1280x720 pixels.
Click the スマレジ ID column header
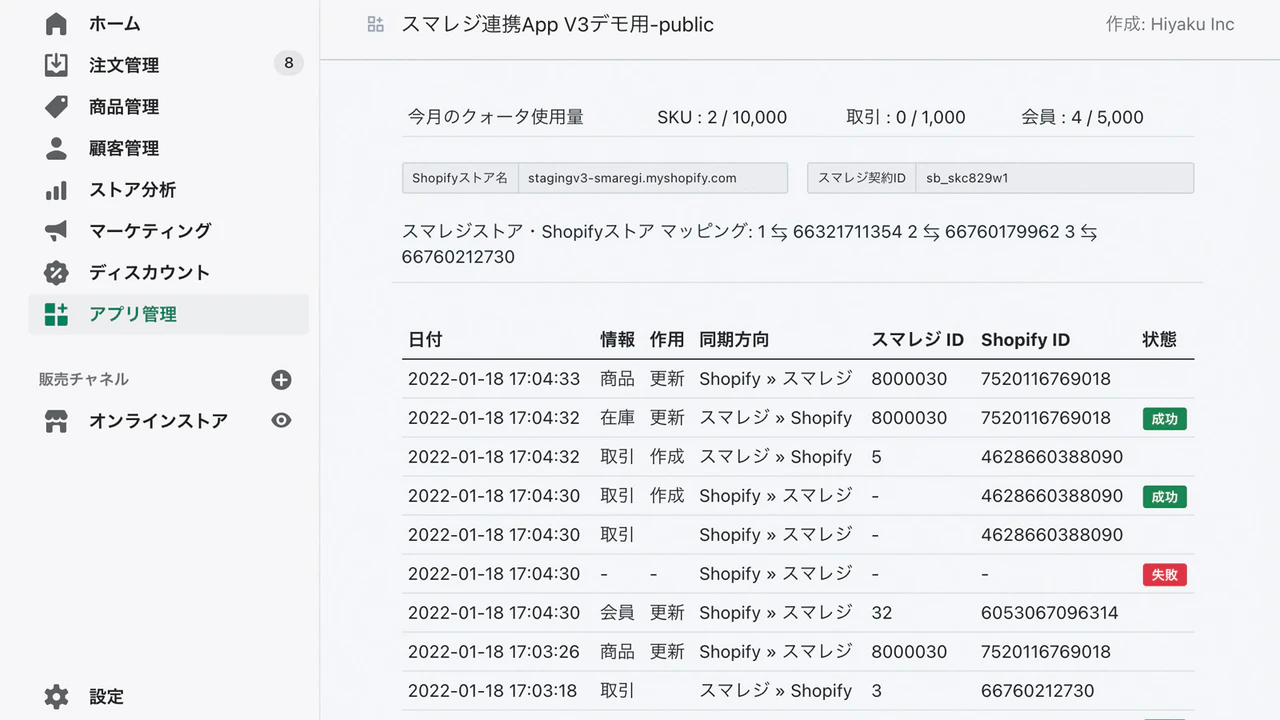click(x=917, y=340)
